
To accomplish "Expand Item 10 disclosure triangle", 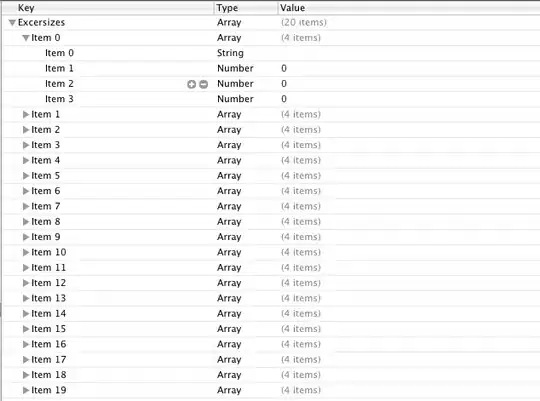I will [x=25, y=252].
